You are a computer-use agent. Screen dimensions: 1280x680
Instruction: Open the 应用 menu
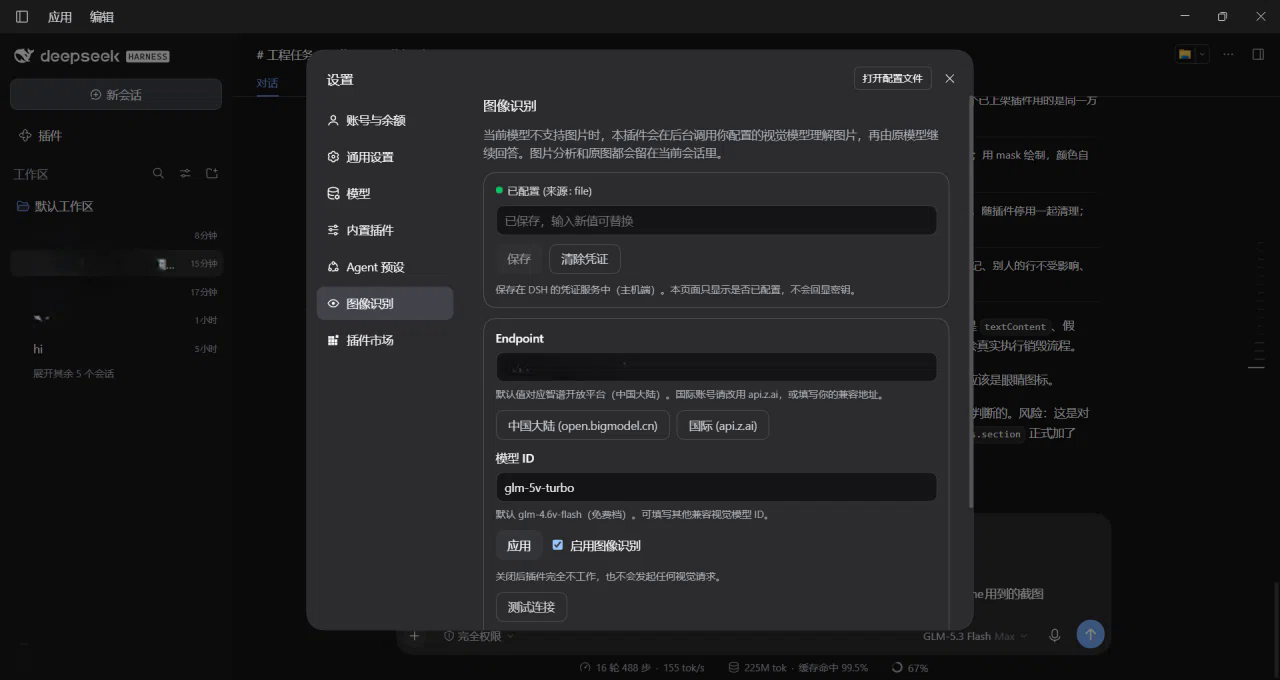click(60, 17)
